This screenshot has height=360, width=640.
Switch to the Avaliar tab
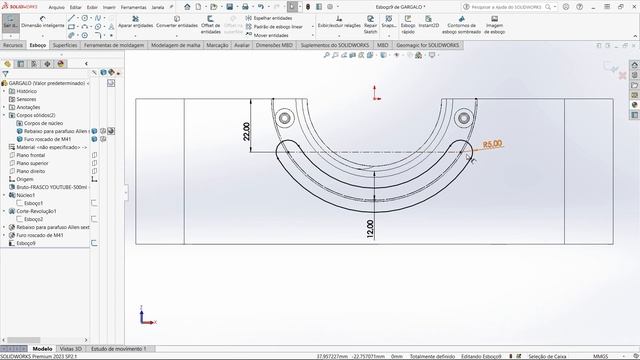[242, 45]
